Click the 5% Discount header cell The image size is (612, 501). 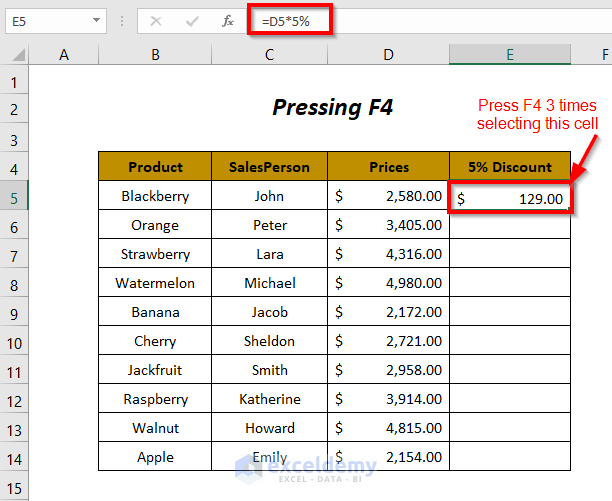tap(509, 167)
